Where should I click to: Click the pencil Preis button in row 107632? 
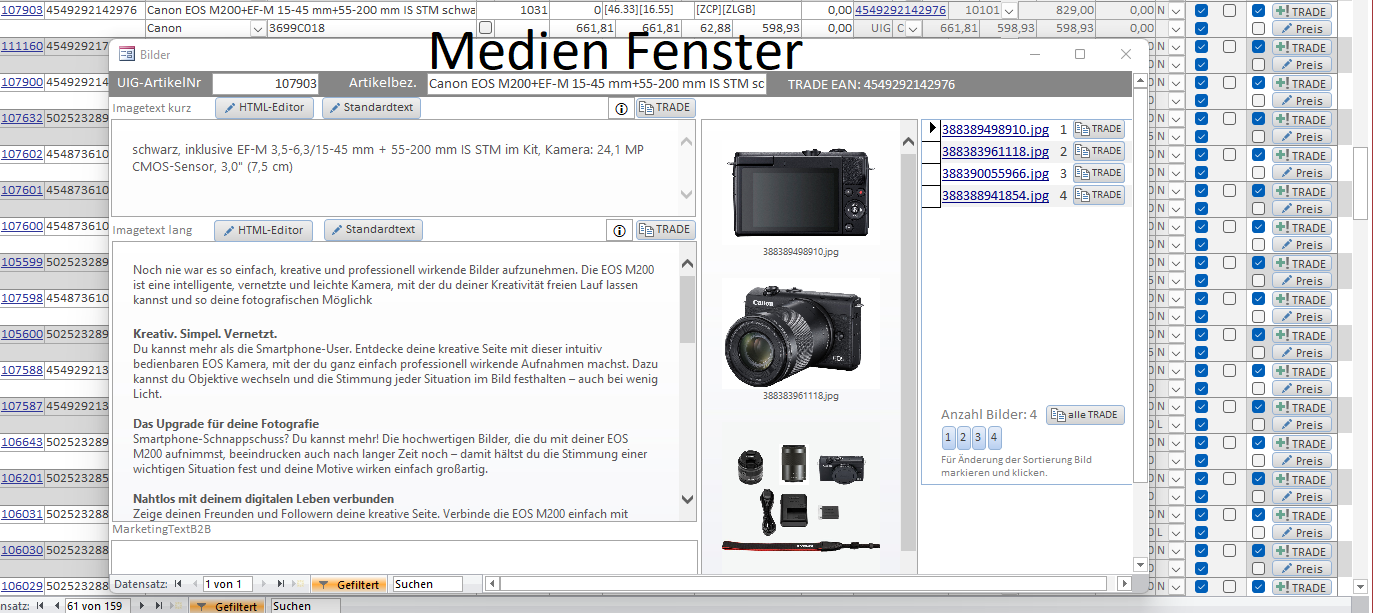[1301, 137]
